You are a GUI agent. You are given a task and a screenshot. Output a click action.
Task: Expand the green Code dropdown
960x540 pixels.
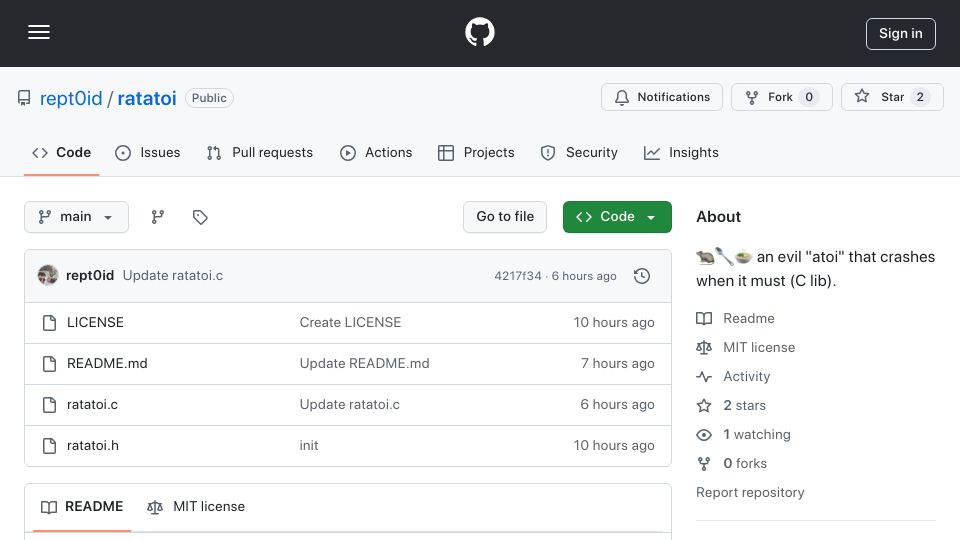coord(617,217)
